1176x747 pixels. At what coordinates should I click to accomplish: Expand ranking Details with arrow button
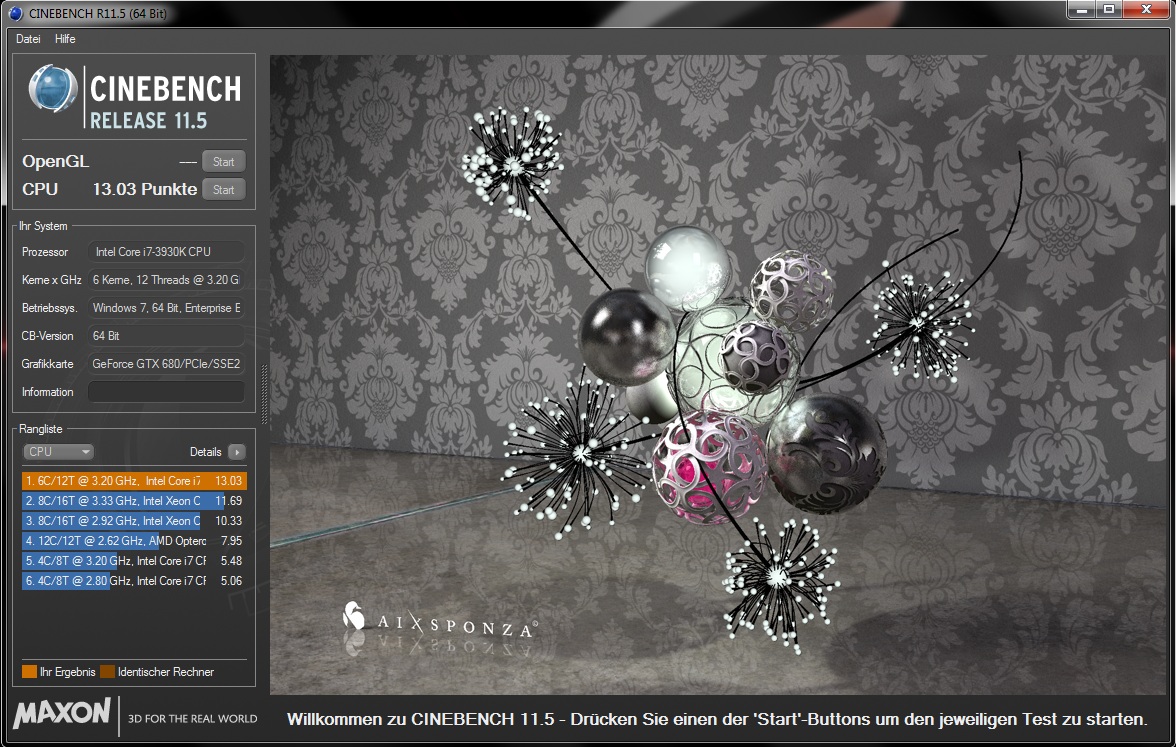236,452
